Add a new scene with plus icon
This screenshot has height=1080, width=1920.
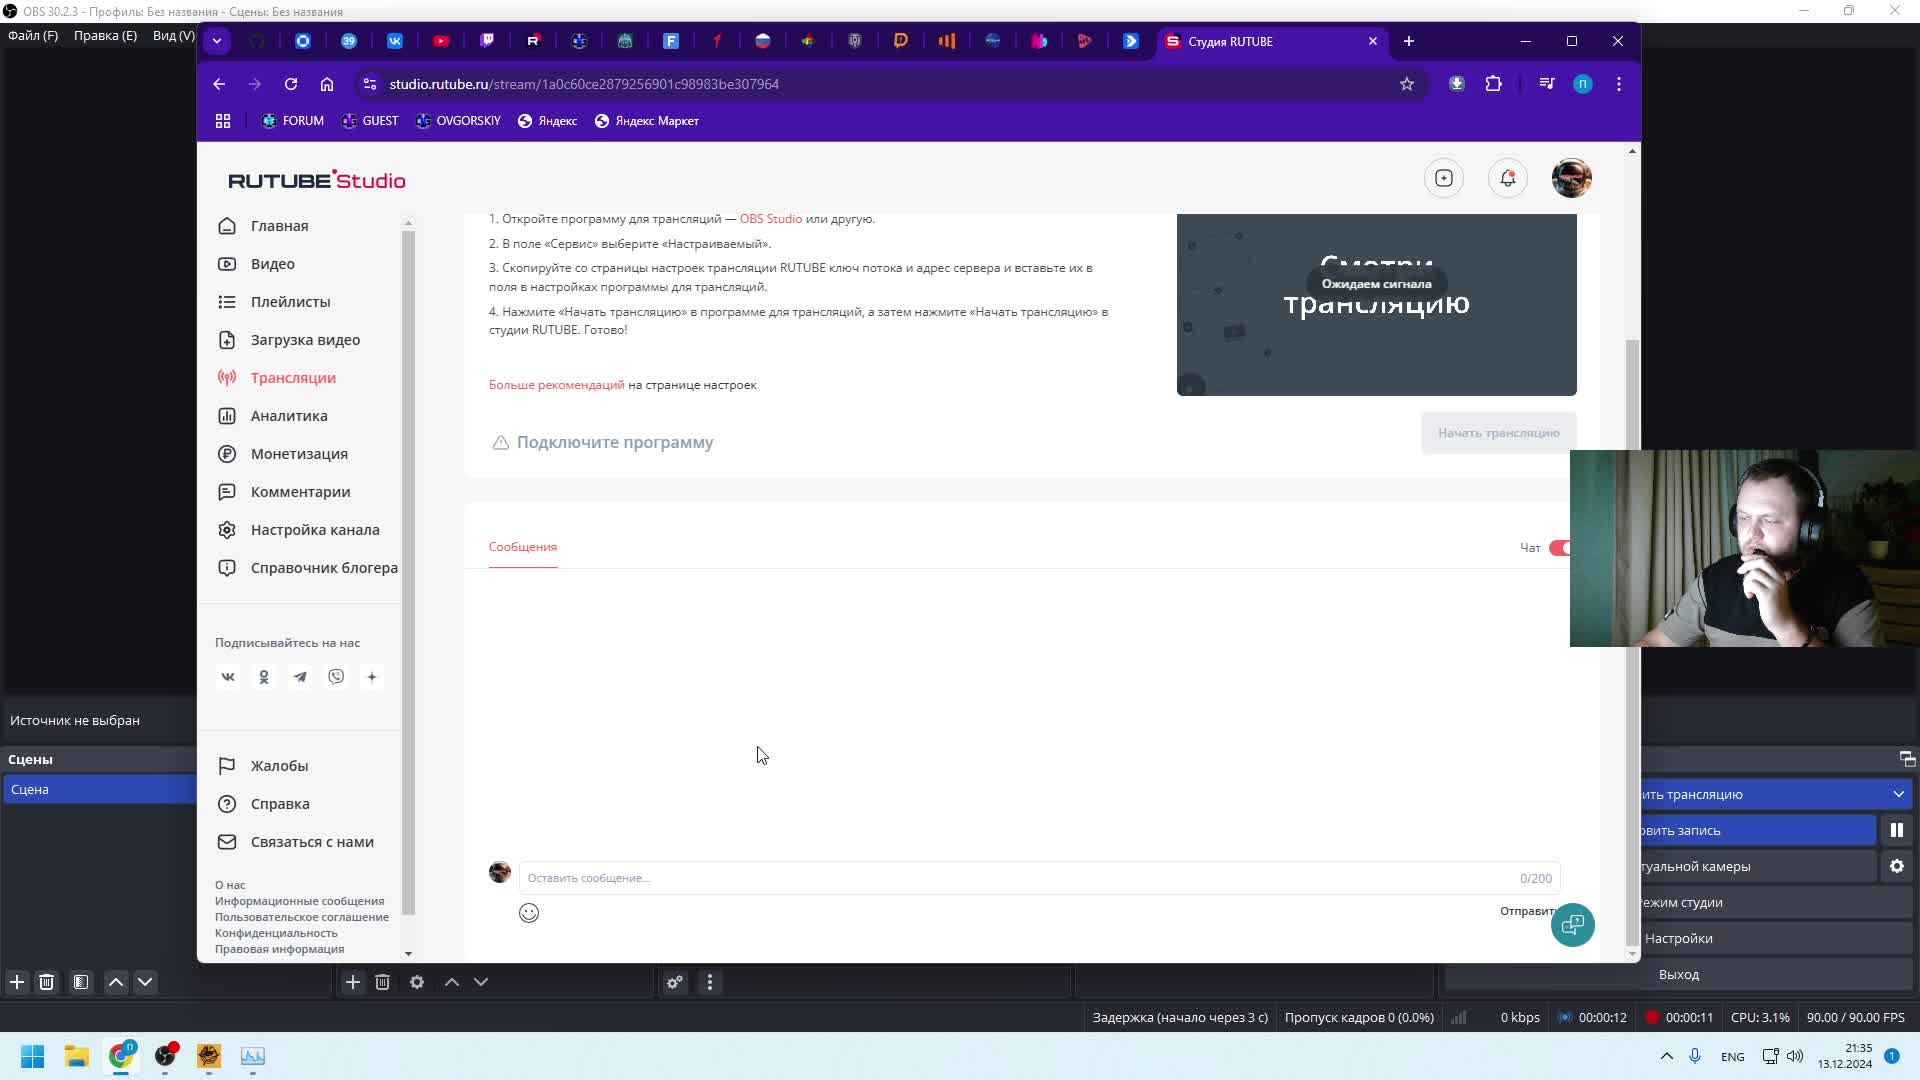pos(17,982)
